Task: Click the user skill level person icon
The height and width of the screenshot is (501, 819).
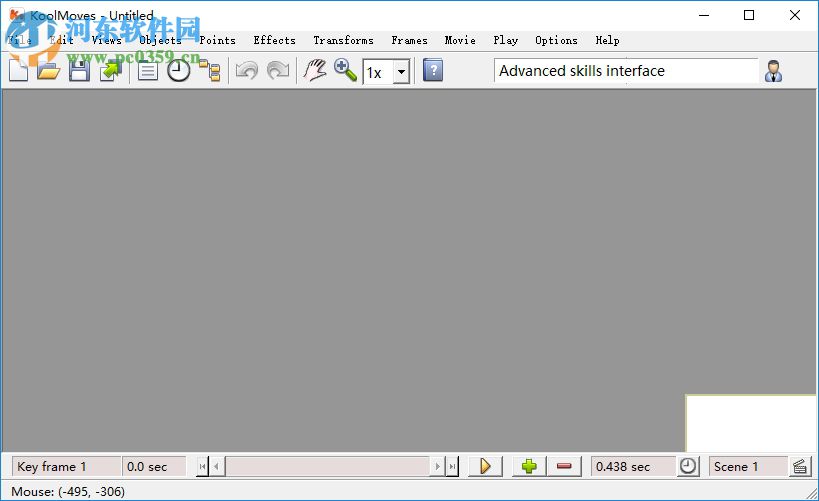Action: pyautogui.click(x=774, y=71)
